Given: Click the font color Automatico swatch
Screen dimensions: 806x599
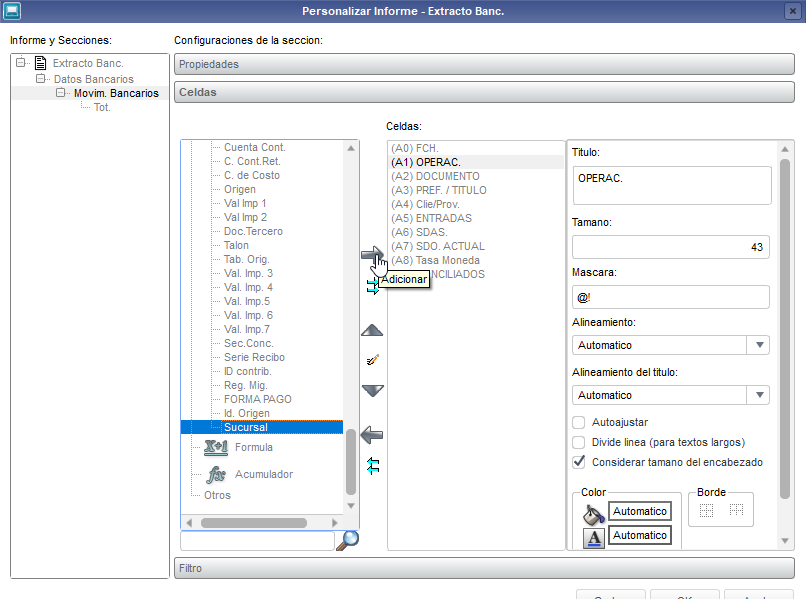Looking at the screenshot, I should (x=639, y=535).
